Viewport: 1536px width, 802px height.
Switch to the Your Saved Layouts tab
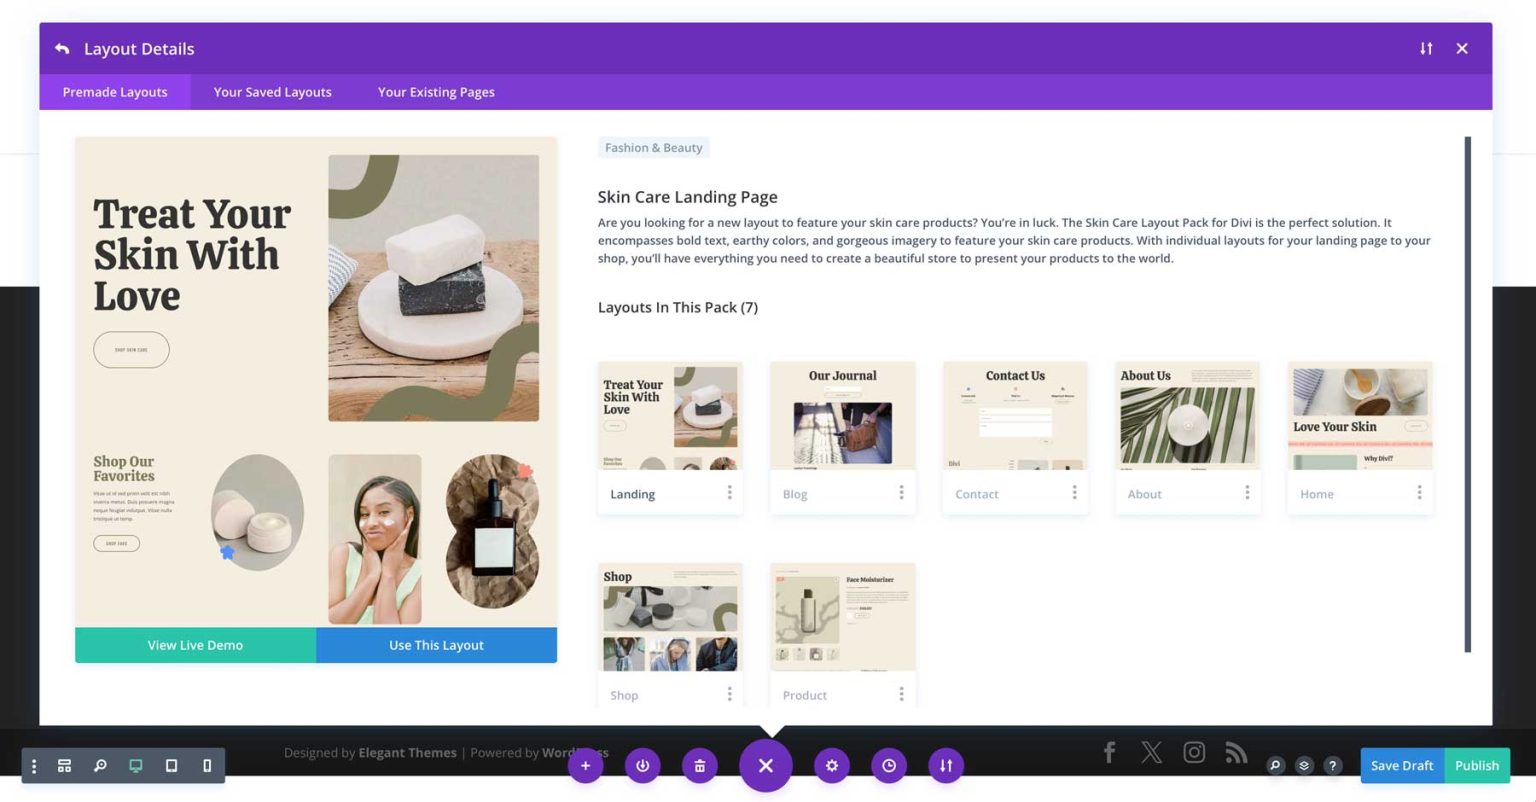(x=272, y=91)
